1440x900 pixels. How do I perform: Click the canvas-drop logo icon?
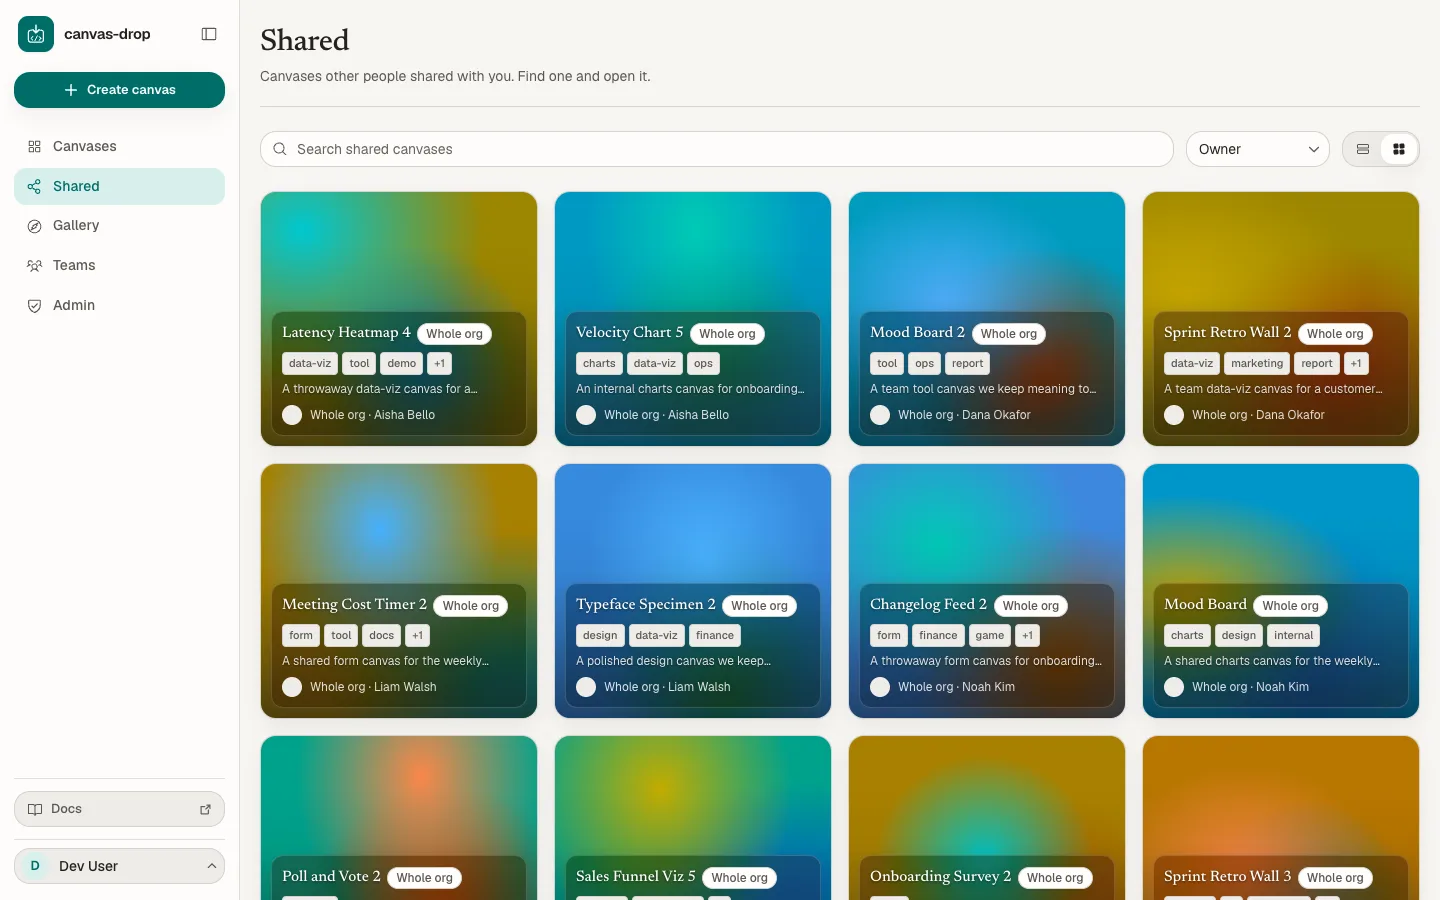pos(36,34)
